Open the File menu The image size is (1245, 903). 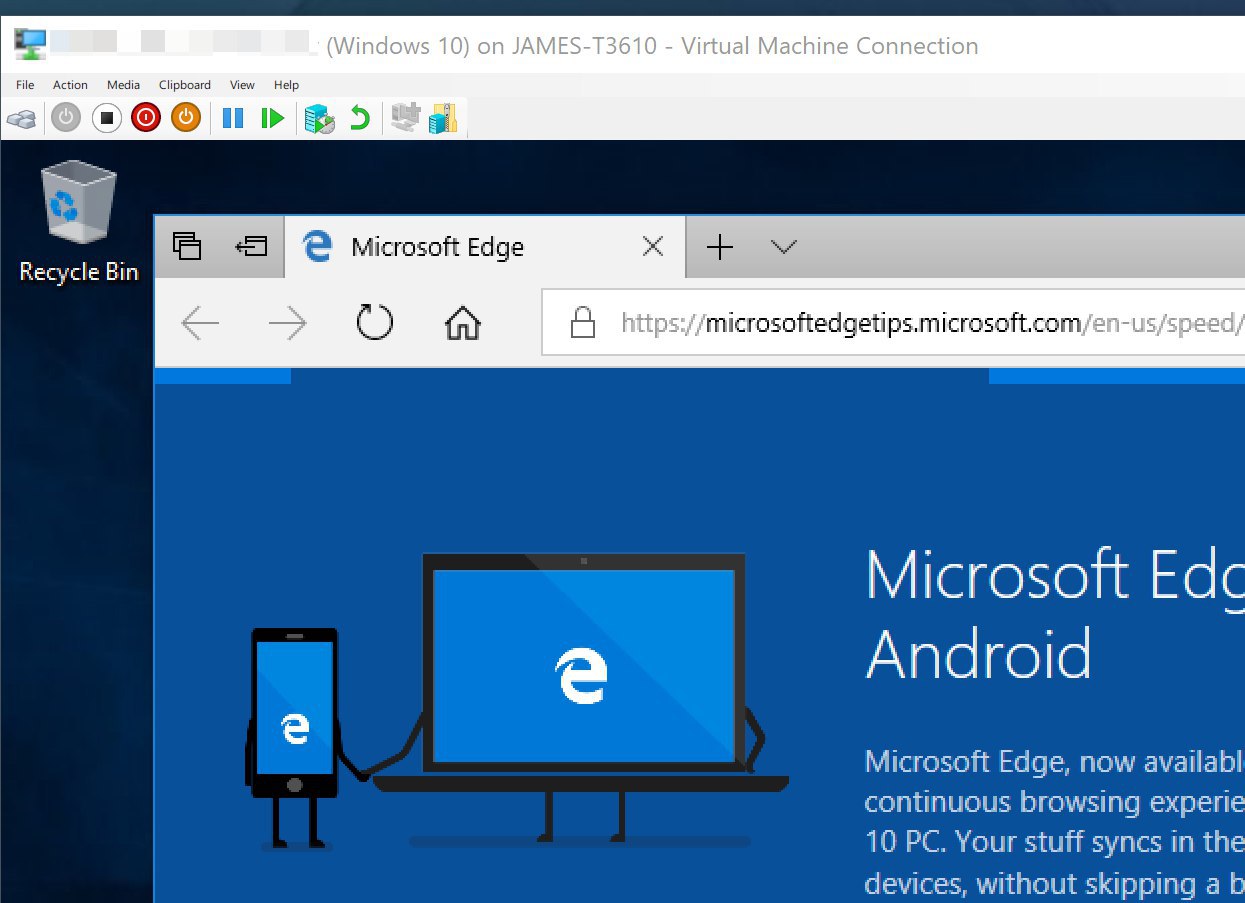pyautogui.click(x=25, y=85)
